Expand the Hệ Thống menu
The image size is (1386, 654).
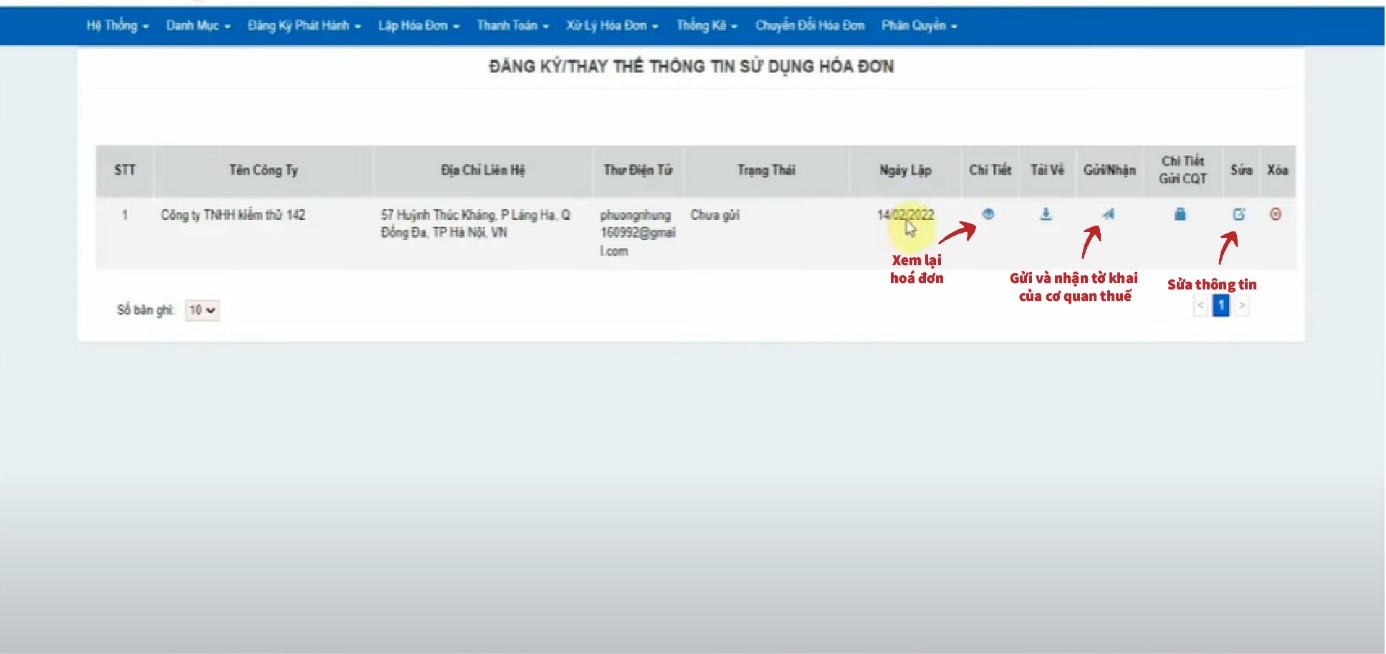(x=118, y=26)
